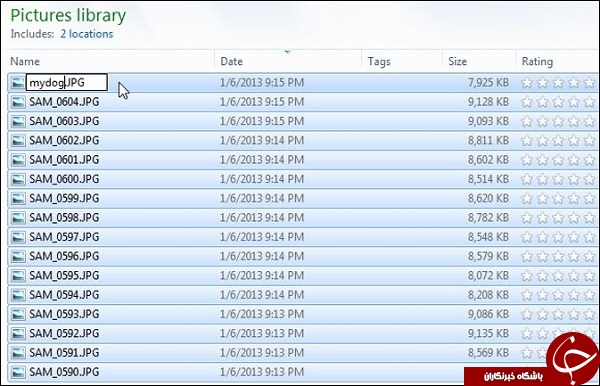Select the SAM_0603.JPG file name
600x386 pixels.
[x=64, y=121]
